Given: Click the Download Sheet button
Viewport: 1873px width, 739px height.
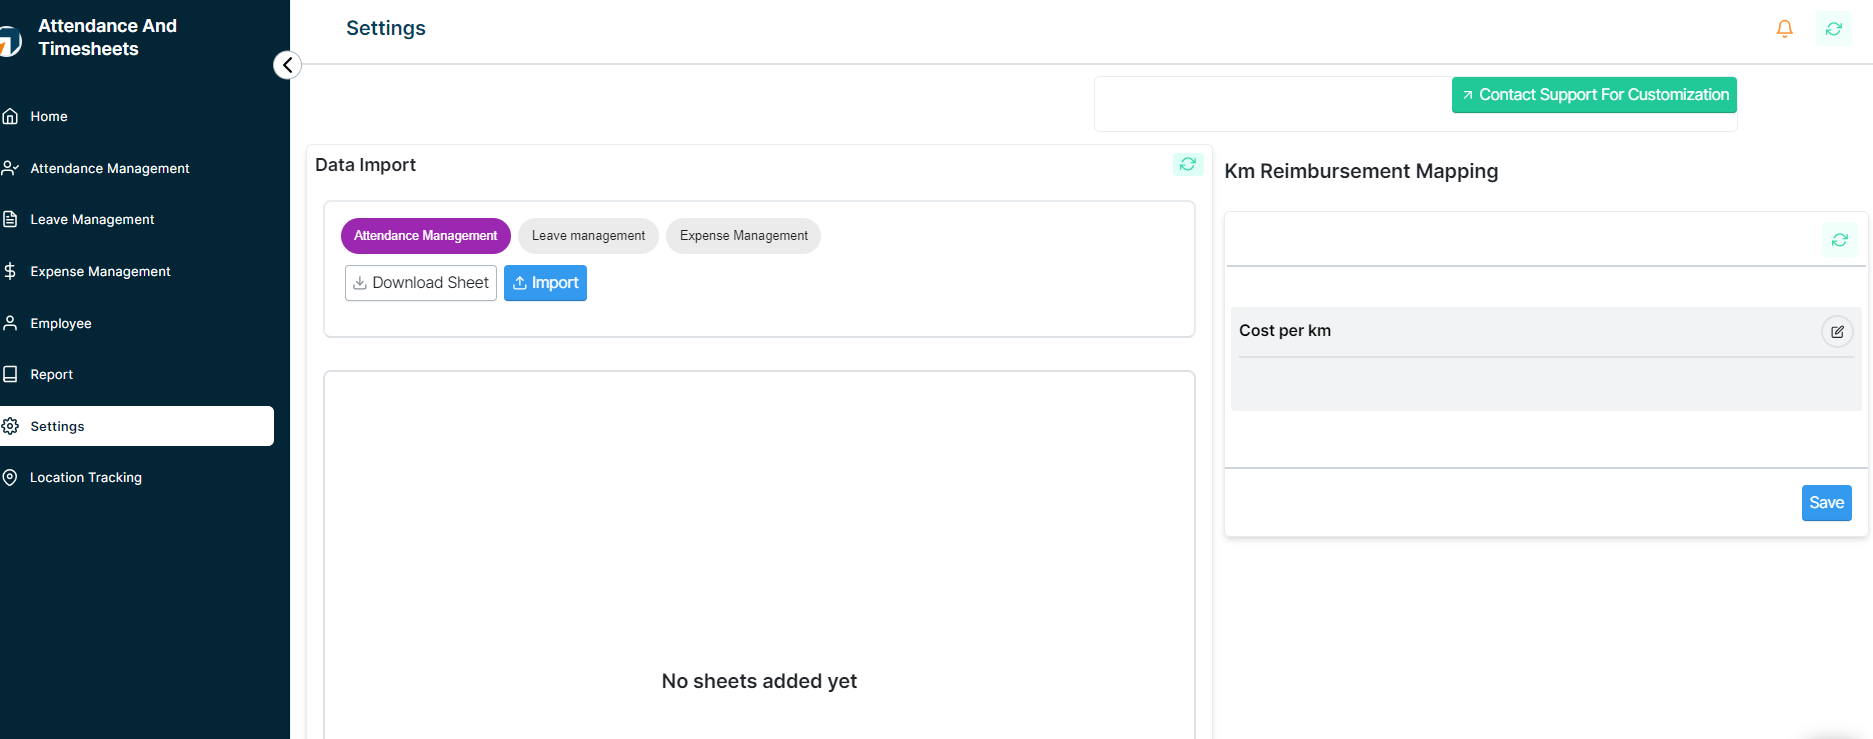Looking at the screenshot, I should click(x=421, y=283).
